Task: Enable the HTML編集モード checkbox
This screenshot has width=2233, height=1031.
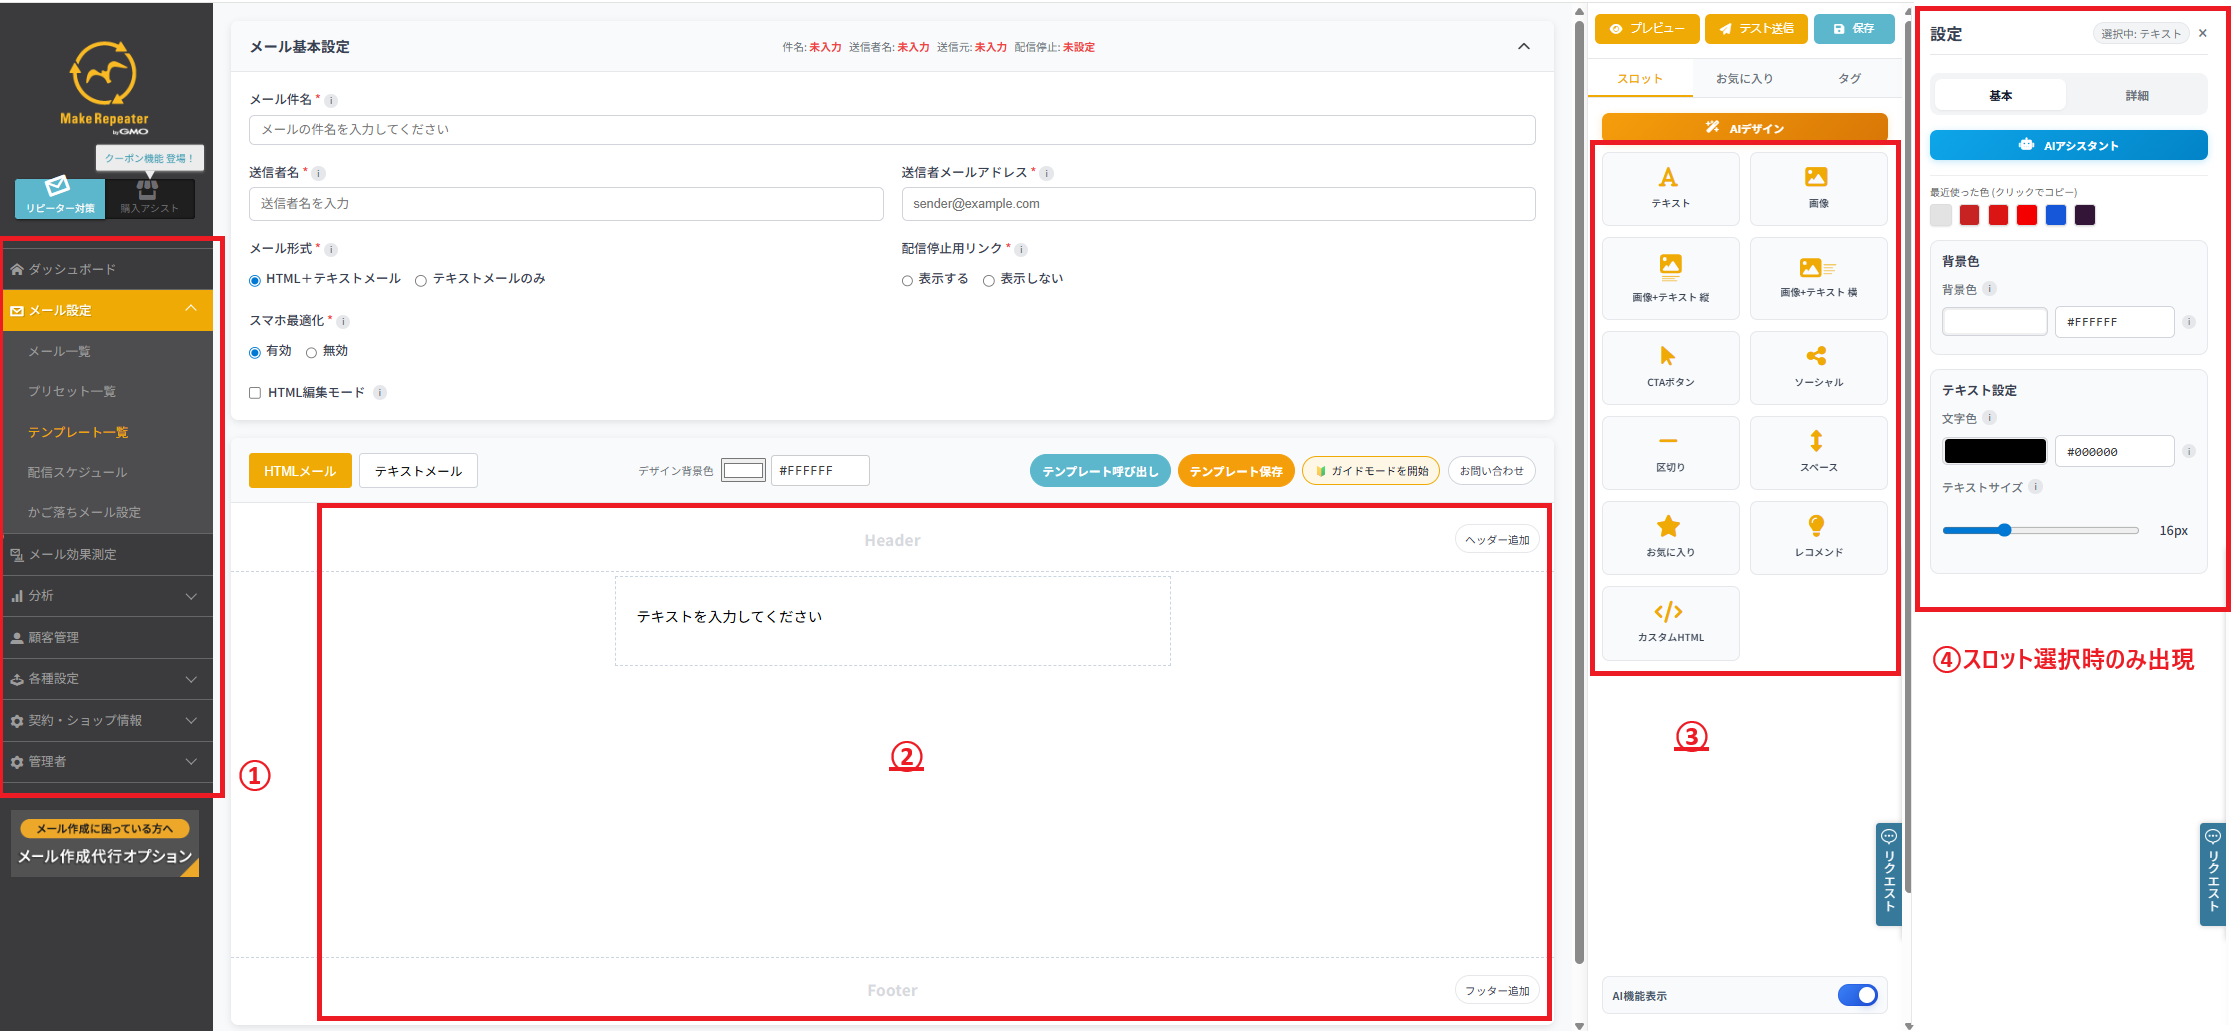Action: point(255,393)
